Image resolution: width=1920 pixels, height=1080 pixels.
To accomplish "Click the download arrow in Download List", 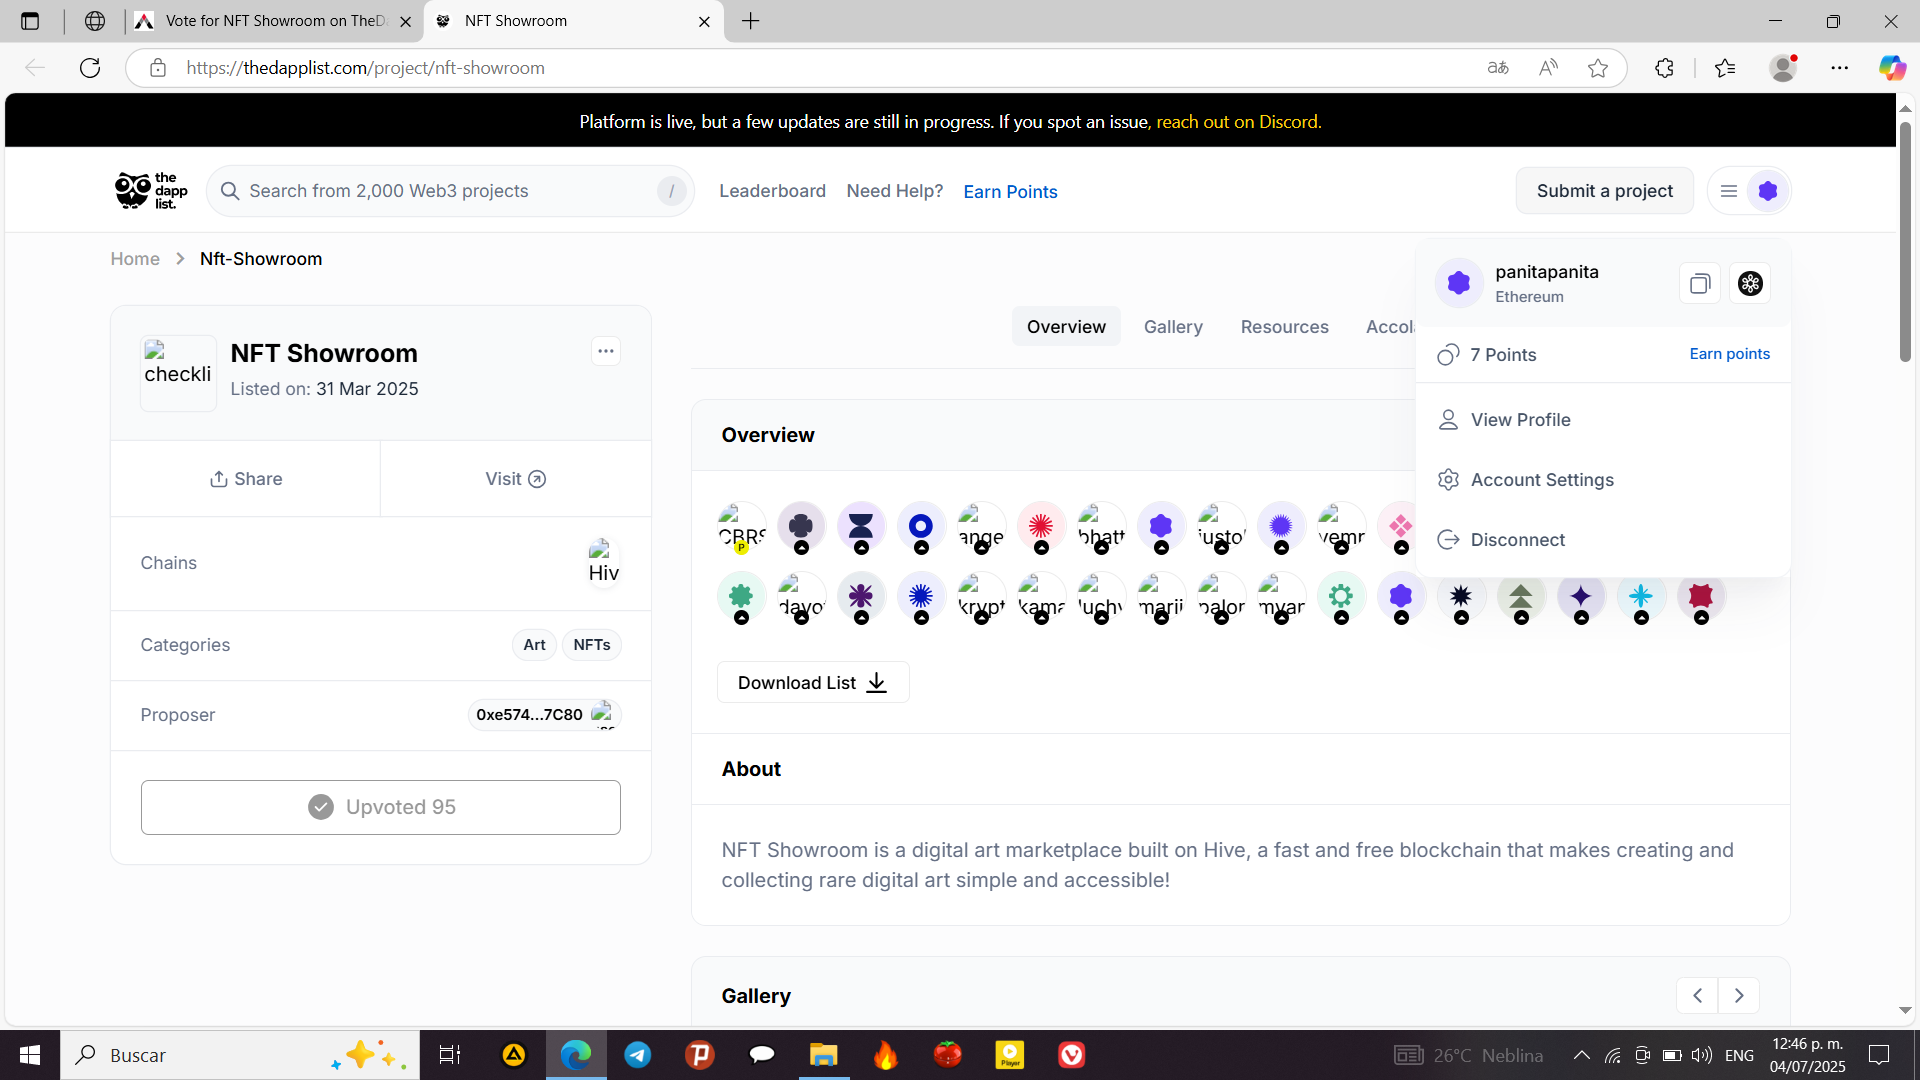I will click(x=877, y=683).
